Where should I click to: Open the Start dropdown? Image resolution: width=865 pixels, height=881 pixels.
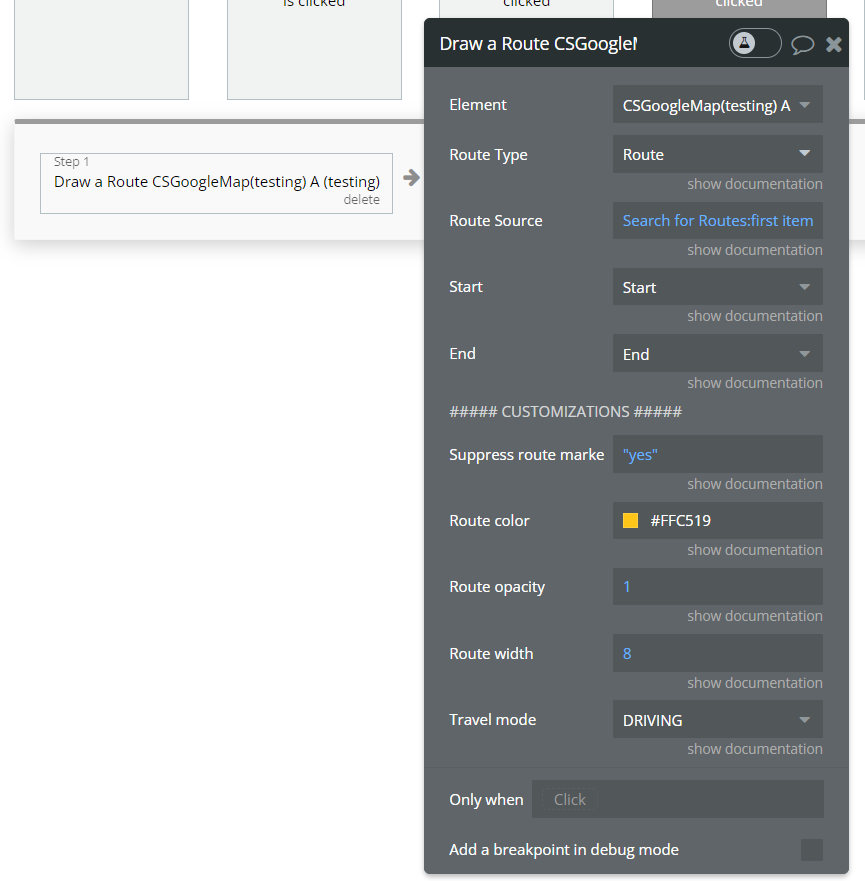(x=717, y=287)
